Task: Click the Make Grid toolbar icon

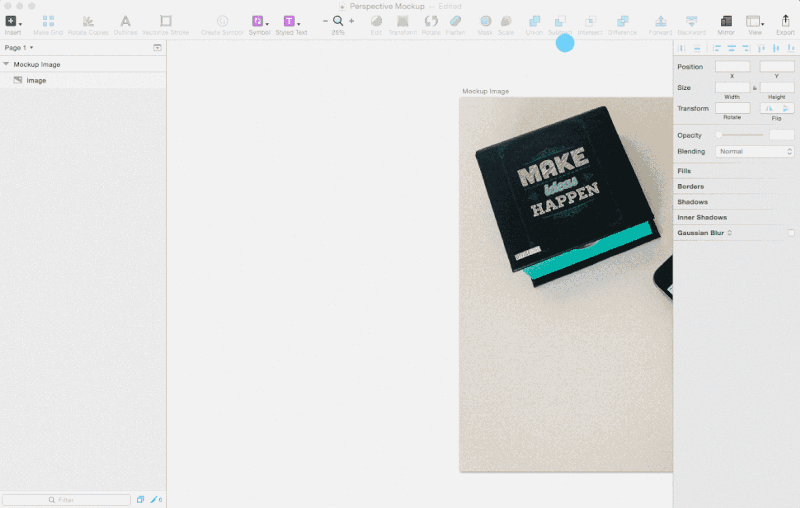Action: pos(48,21)
